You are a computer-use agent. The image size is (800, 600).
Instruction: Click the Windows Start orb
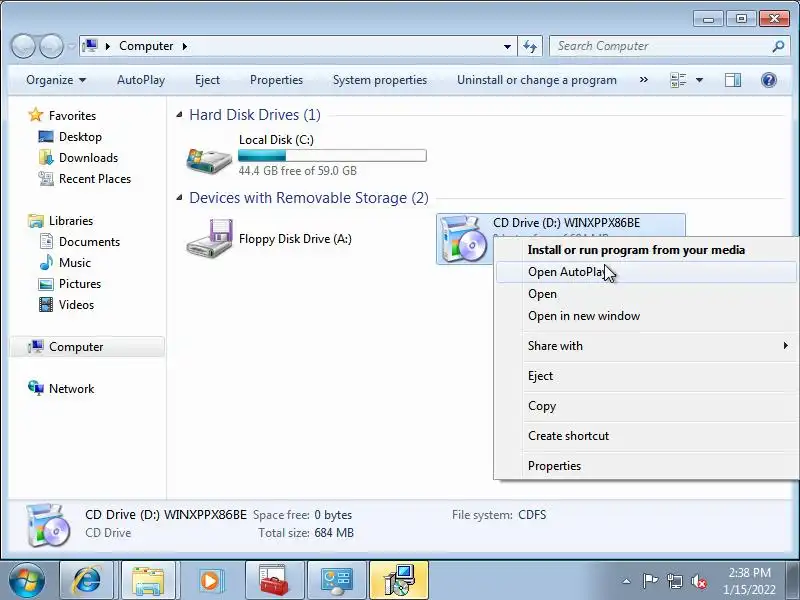click(x=27, y=581)
